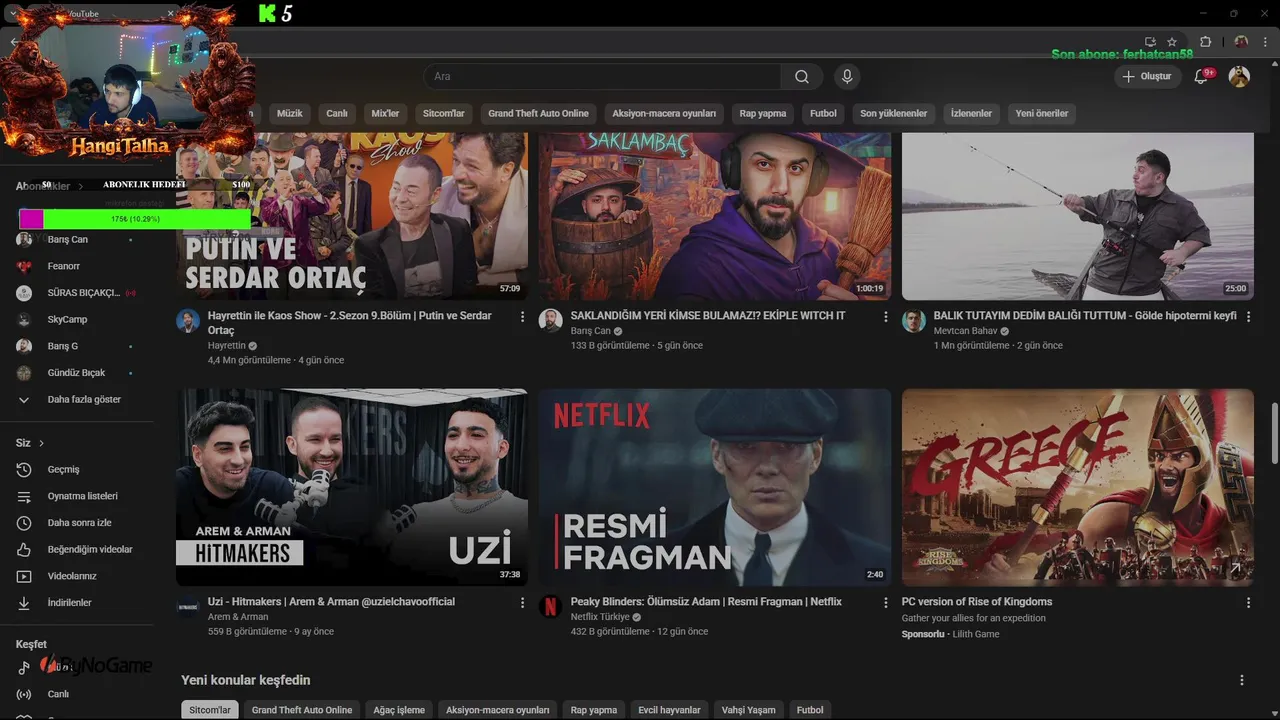Open Beğendiğim videolar in sidebar
This screenshot has width=1280, height=720.
78,550
